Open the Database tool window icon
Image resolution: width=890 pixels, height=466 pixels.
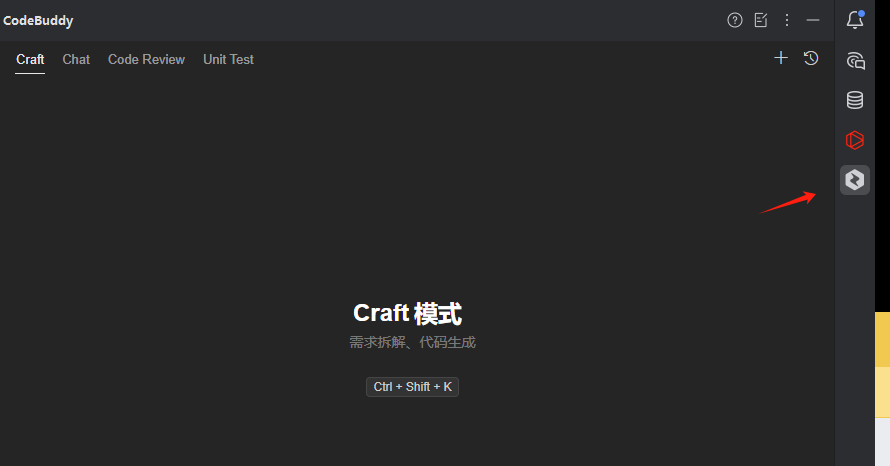pyautogui.click(x=855, y=100)
